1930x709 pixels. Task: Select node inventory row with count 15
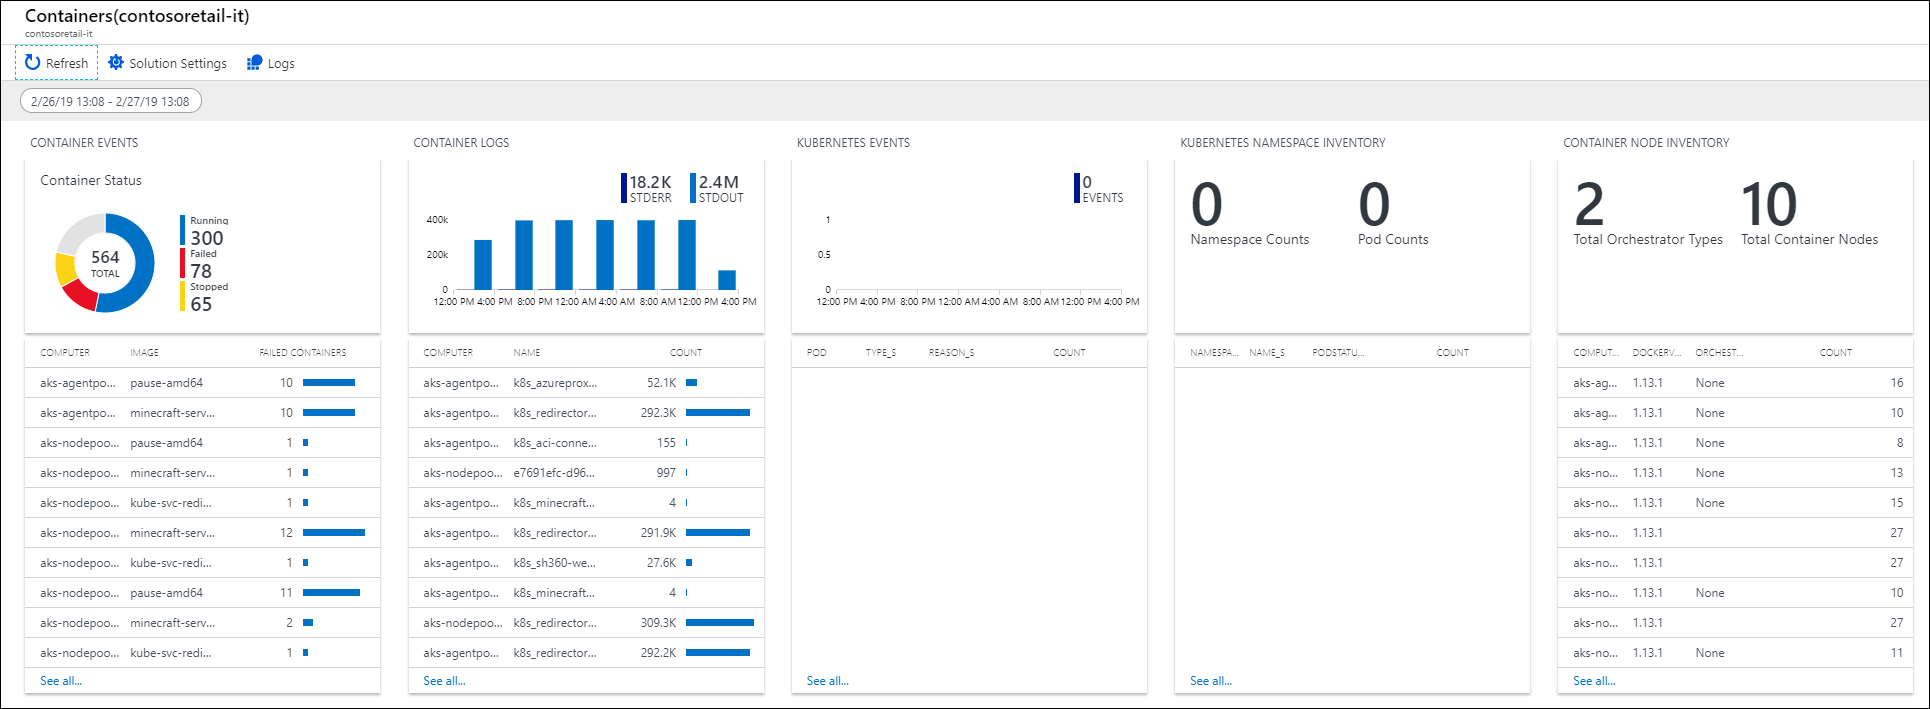pyautogui.click(x=1735, y=503)
